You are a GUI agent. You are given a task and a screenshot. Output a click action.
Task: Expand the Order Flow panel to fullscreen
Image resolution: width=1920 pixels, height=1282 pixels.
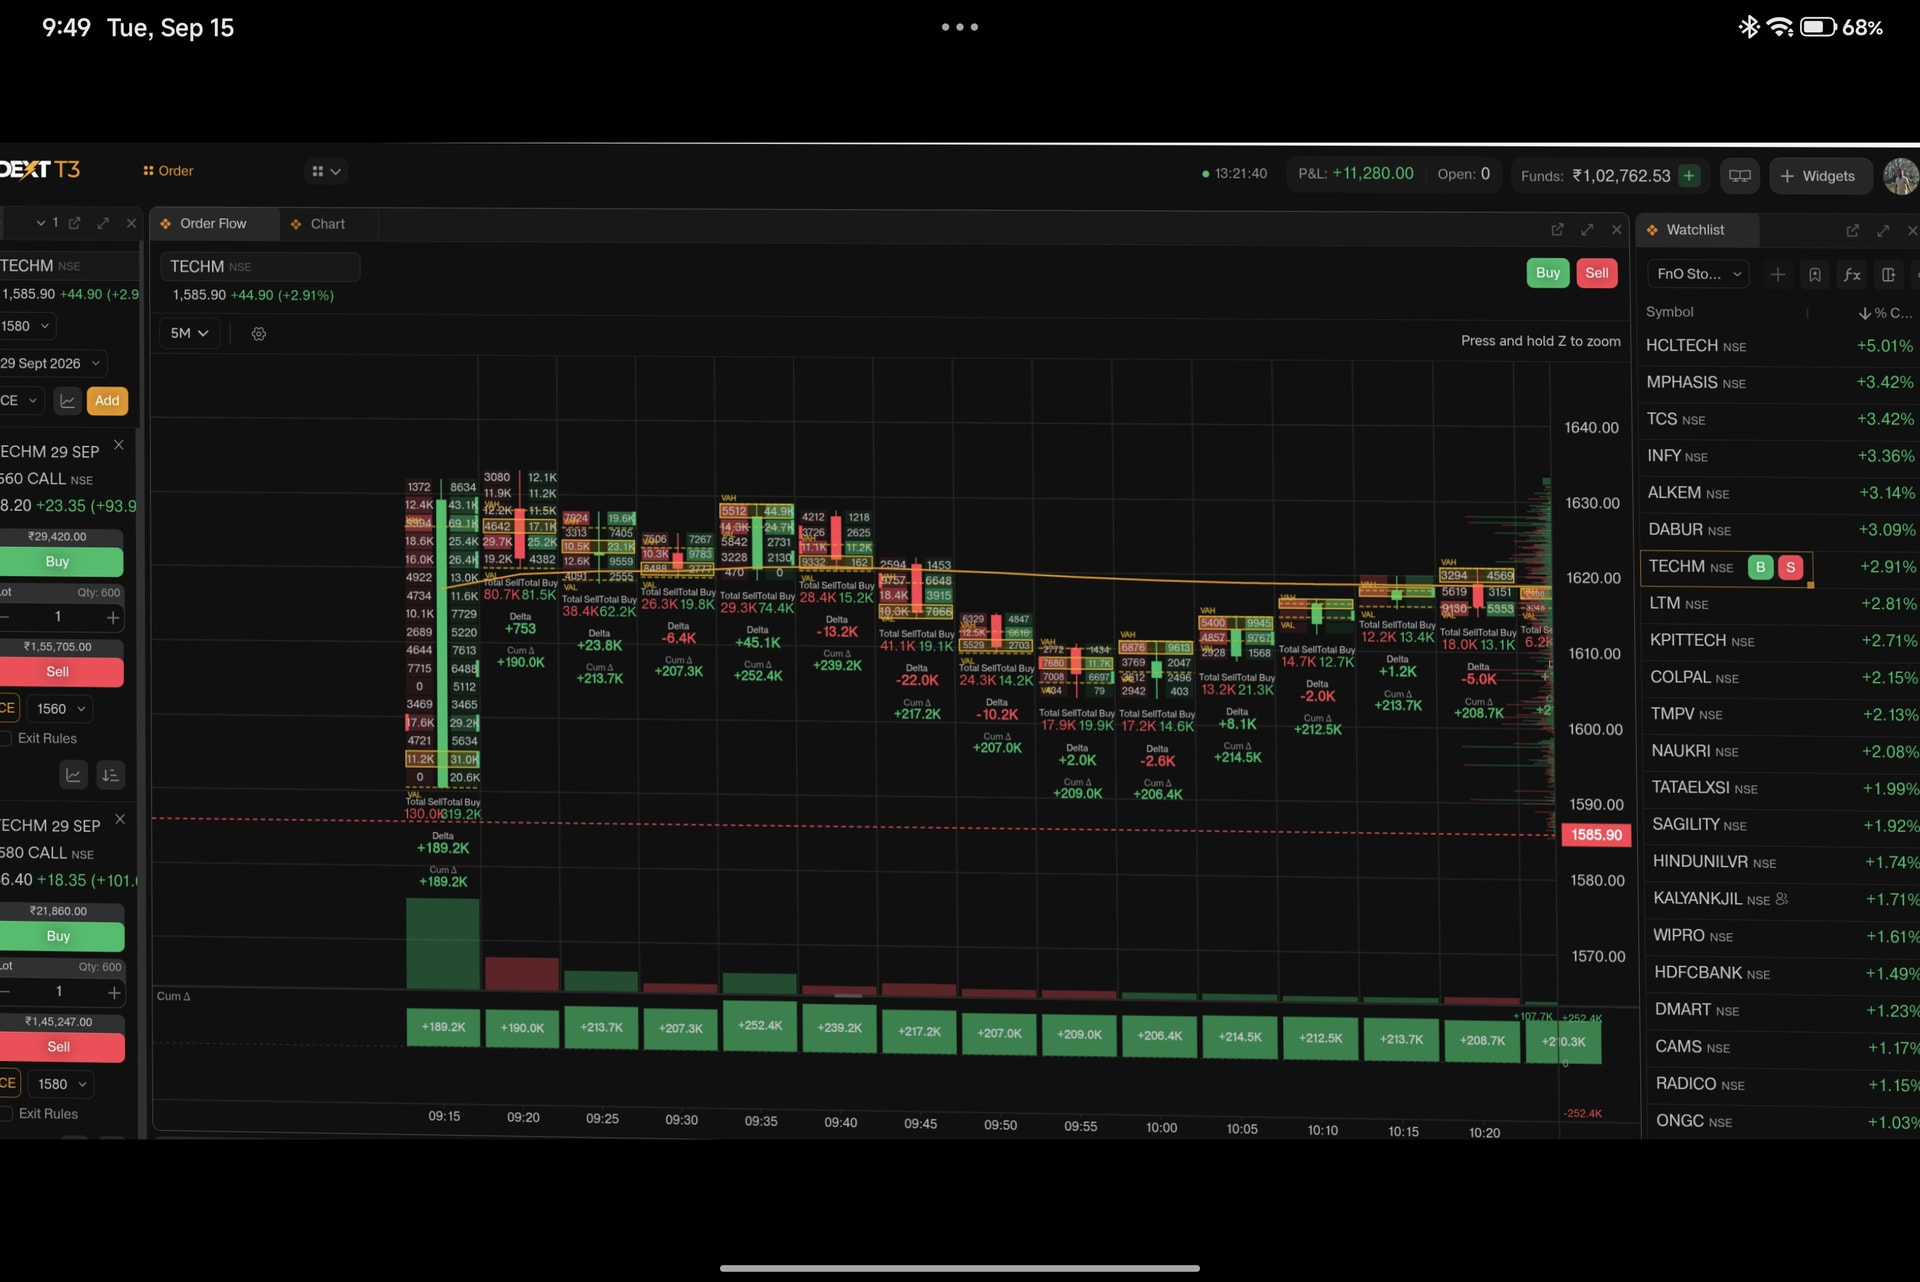click(x=1587, y=230)
